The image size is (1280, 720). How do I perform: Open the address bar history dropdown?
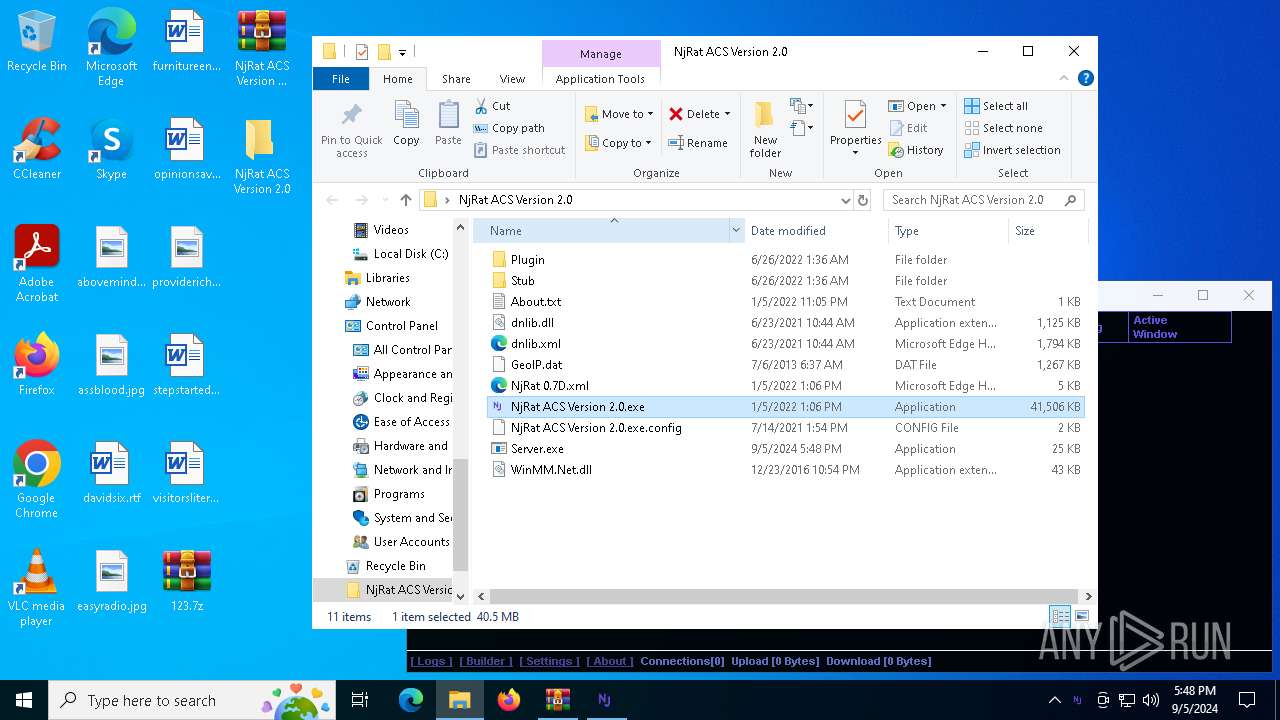[x=846, y=200]
